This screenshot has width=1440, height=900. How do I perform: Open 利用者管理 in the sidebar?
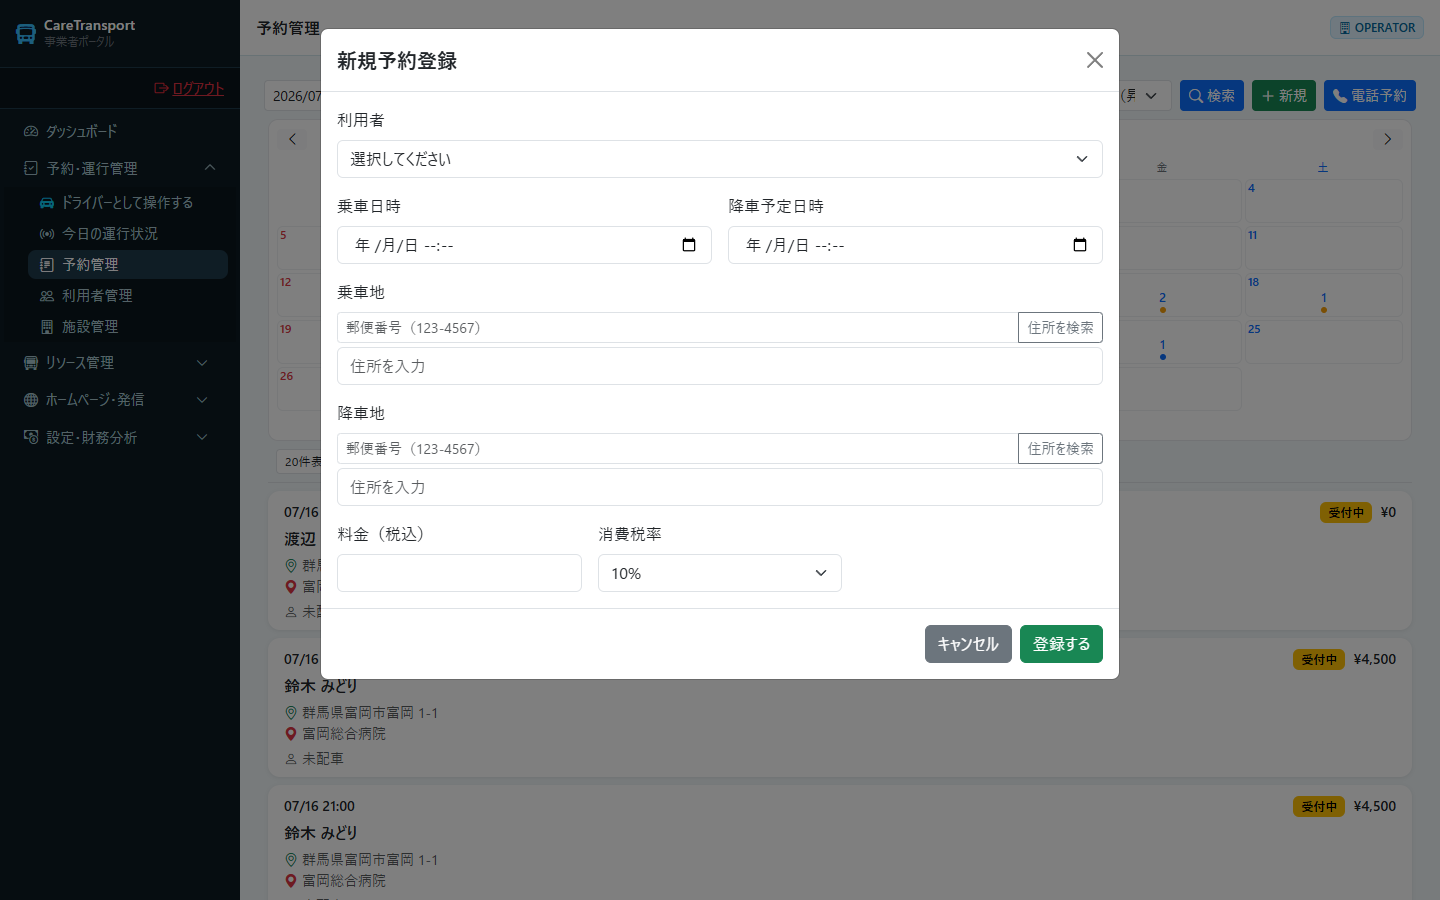coord(128,295)
